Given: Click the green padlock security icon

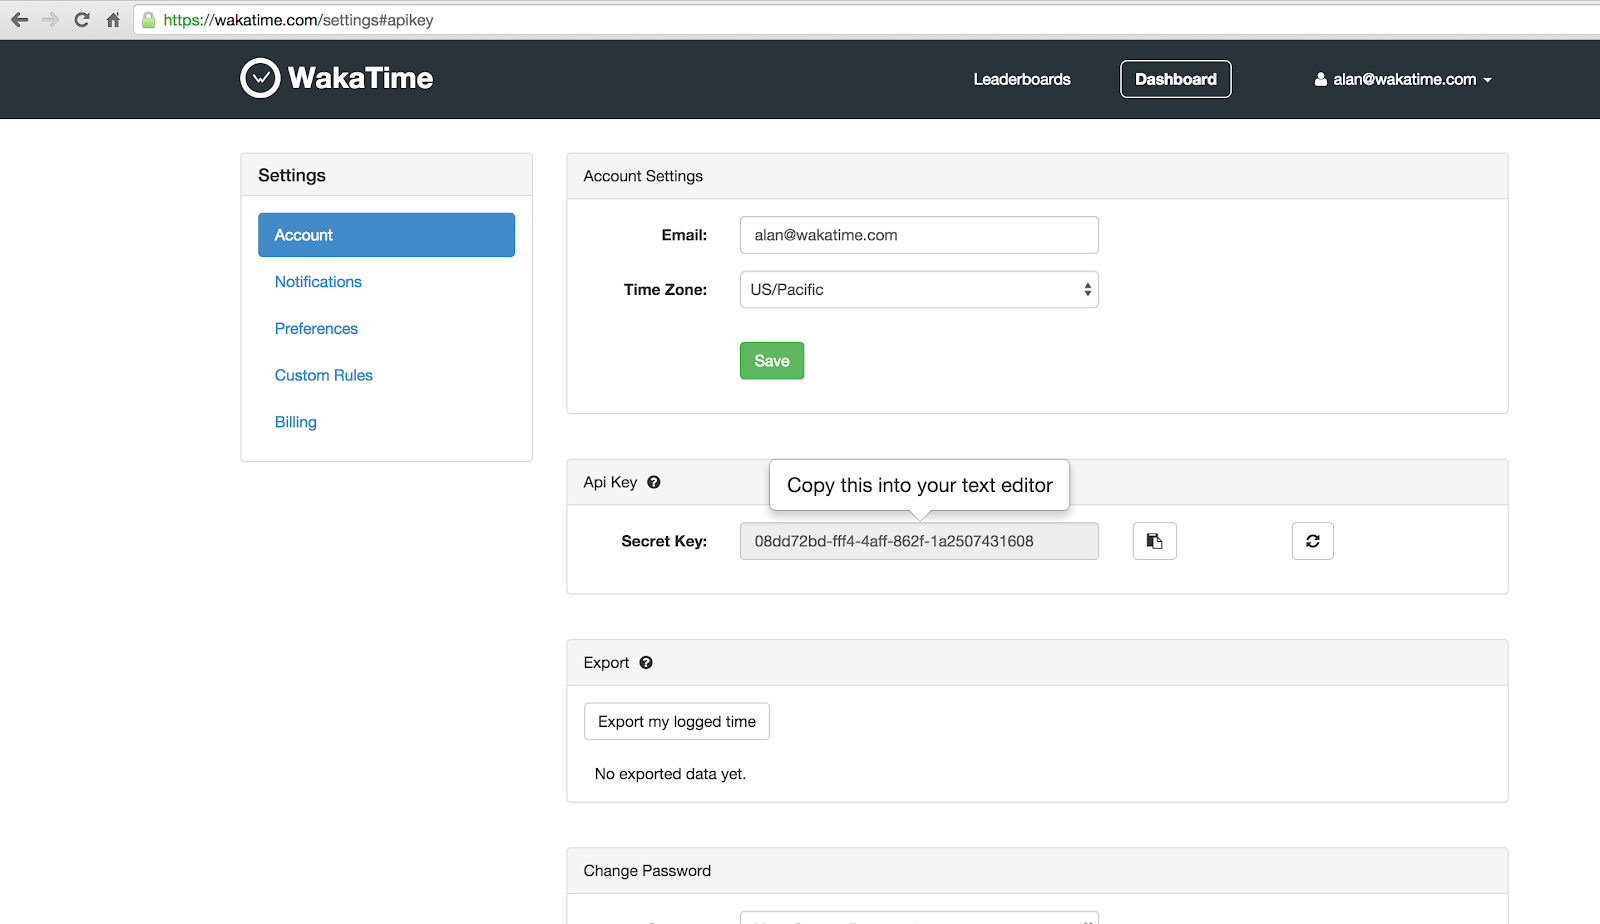Looking at the screenshot, I should (149, 20).
